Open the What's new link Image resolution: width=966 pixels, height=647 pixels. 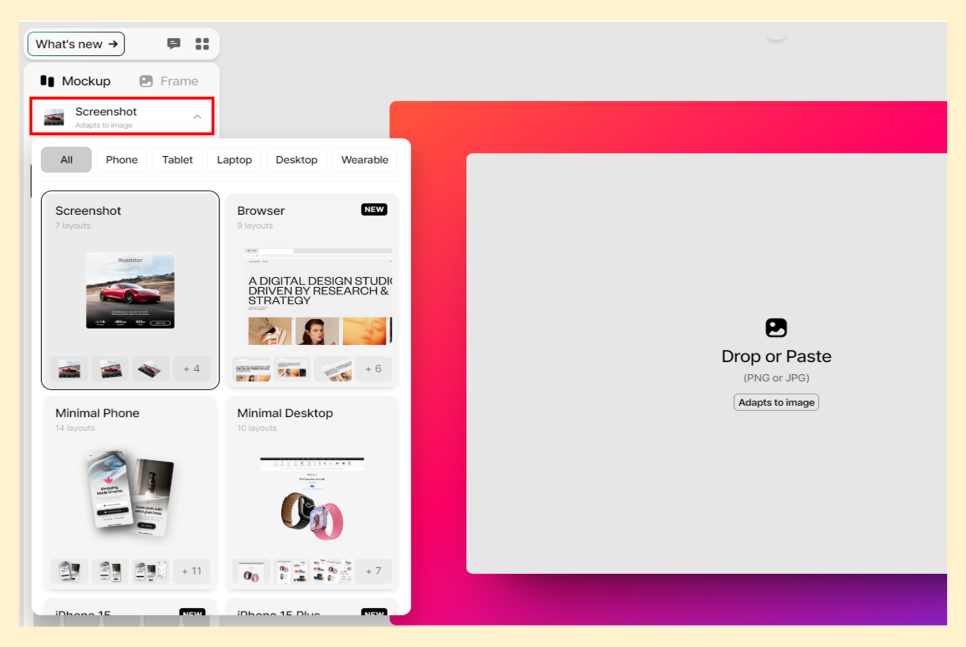[x=76, y=44]
